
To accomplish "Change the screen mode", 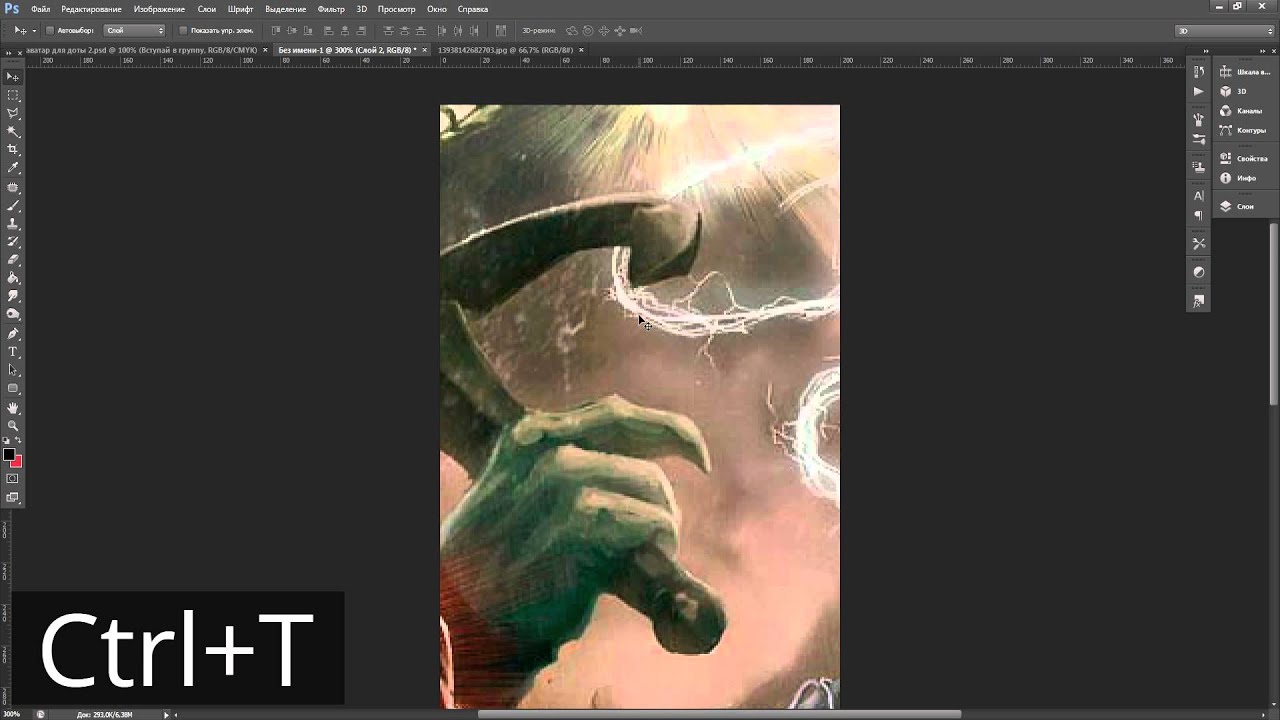I will 13,497.
